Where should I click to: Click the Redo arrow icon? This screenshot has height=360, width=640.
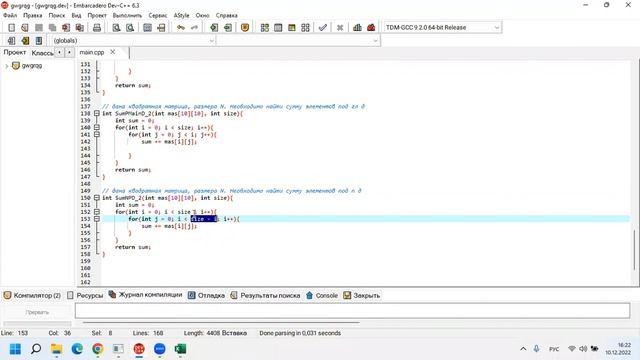[x=194, y=28]
